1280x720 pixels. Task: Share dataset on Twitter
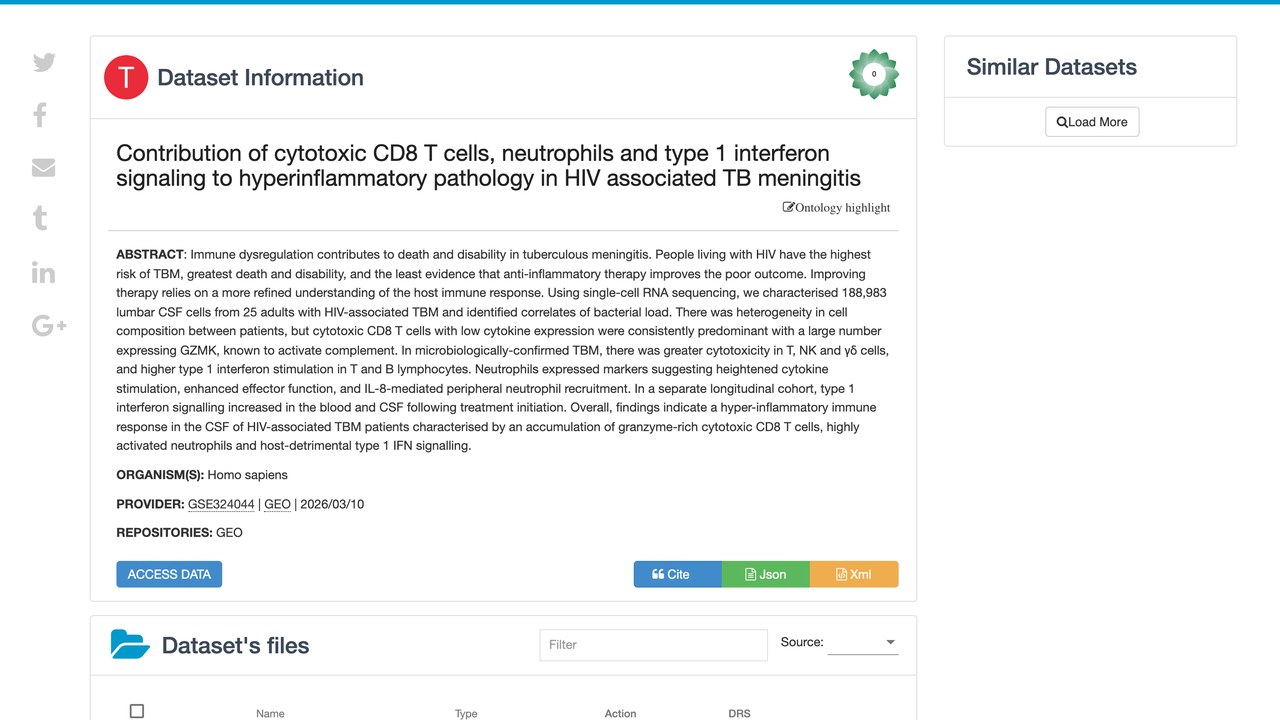point(44,62)
